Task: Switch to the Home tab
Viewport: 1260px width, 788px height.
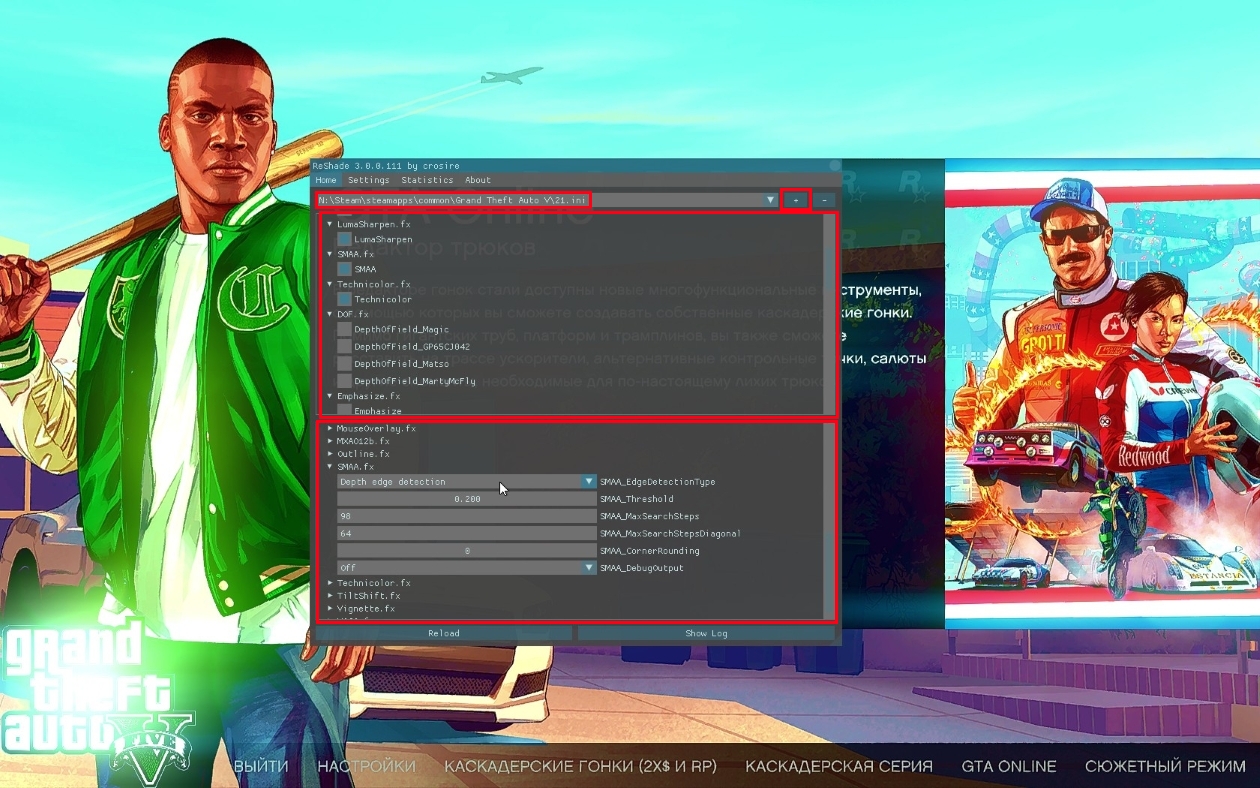Action: point(326,180)
